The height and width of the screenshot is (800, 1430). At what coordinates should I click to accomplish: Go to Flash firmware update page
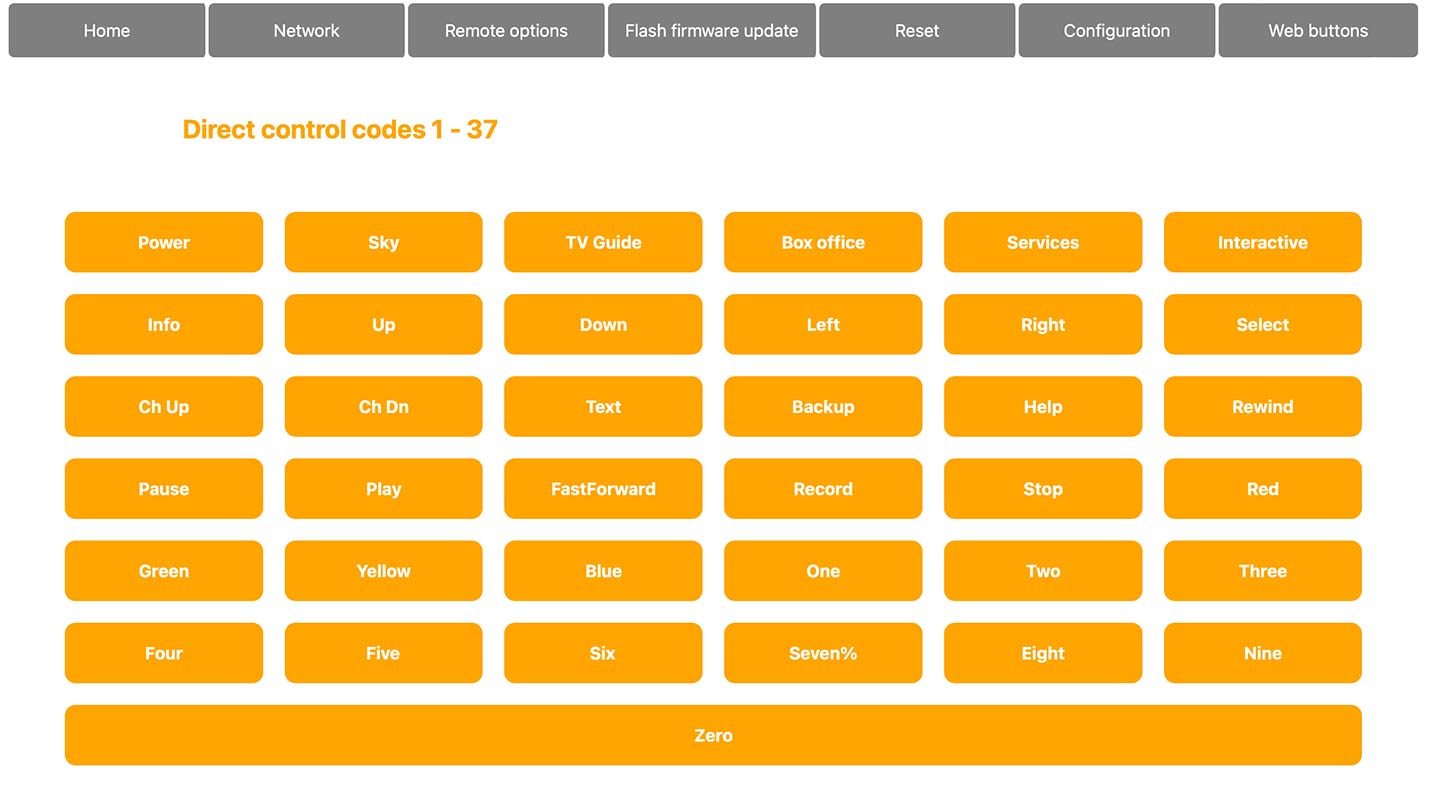pos(711,30)
